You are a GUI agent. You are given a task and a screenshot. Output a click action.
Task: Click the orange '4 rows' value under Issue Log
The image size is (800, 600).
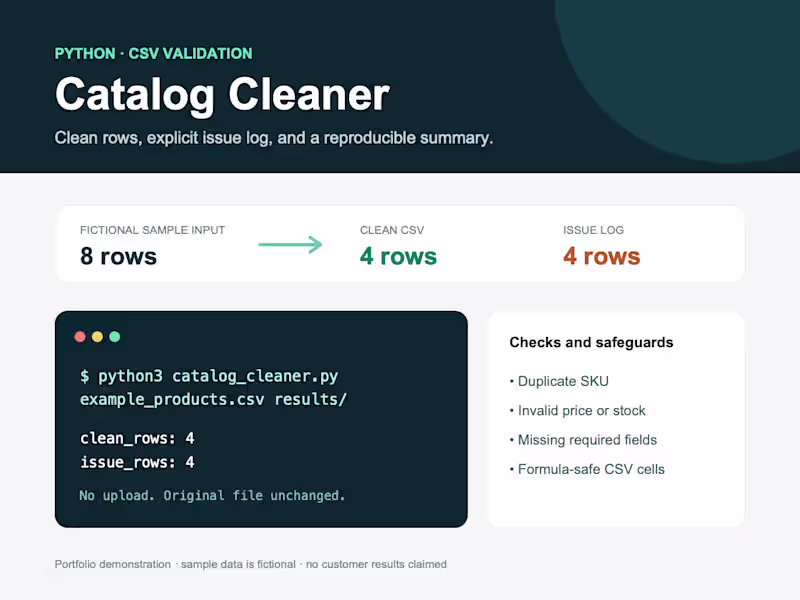[x=602, y=256]
